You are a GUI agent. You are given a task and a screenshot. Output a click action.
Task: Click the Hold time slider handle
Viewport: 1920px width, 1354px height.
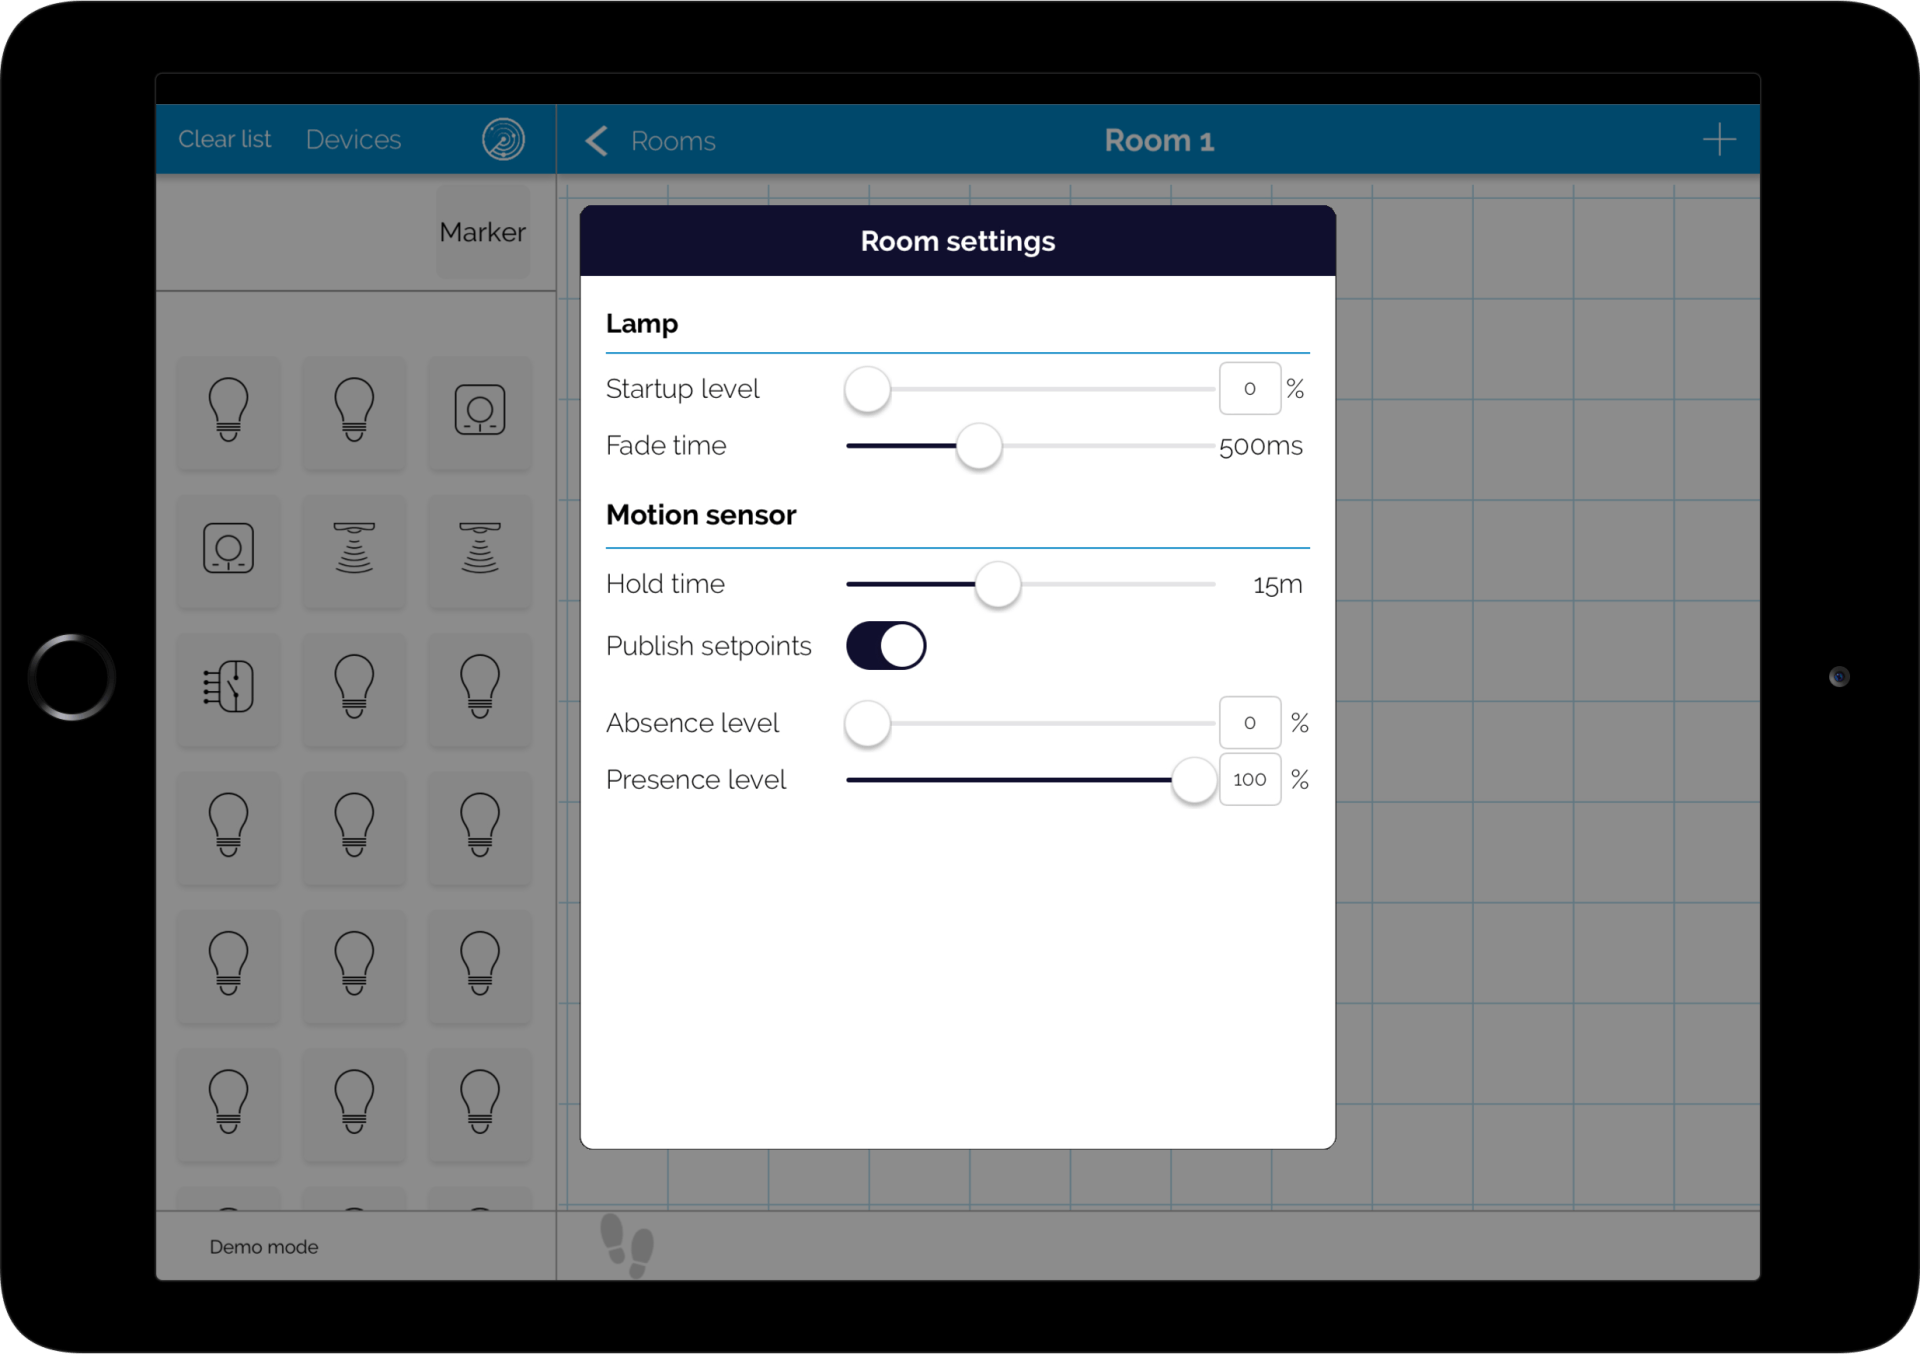[x=997, y=584]
